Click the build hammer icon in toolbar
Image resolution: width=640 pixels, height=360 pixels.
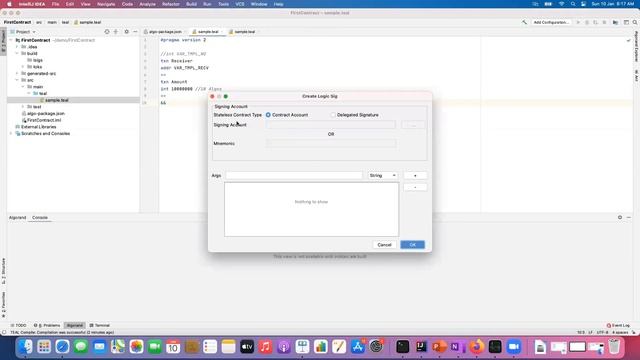pyautogui.click(x=524, y=22)
